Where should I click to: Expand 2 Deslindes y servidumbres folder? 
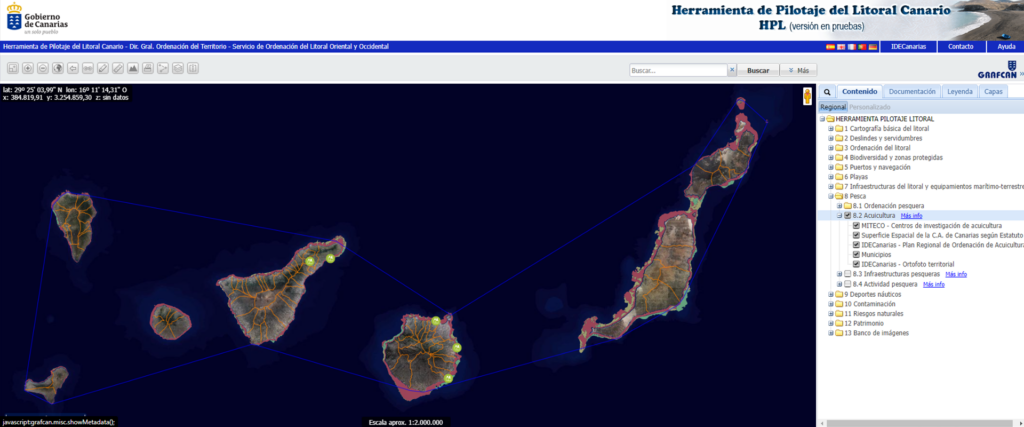pyautogui.click(x=831, y=138)
